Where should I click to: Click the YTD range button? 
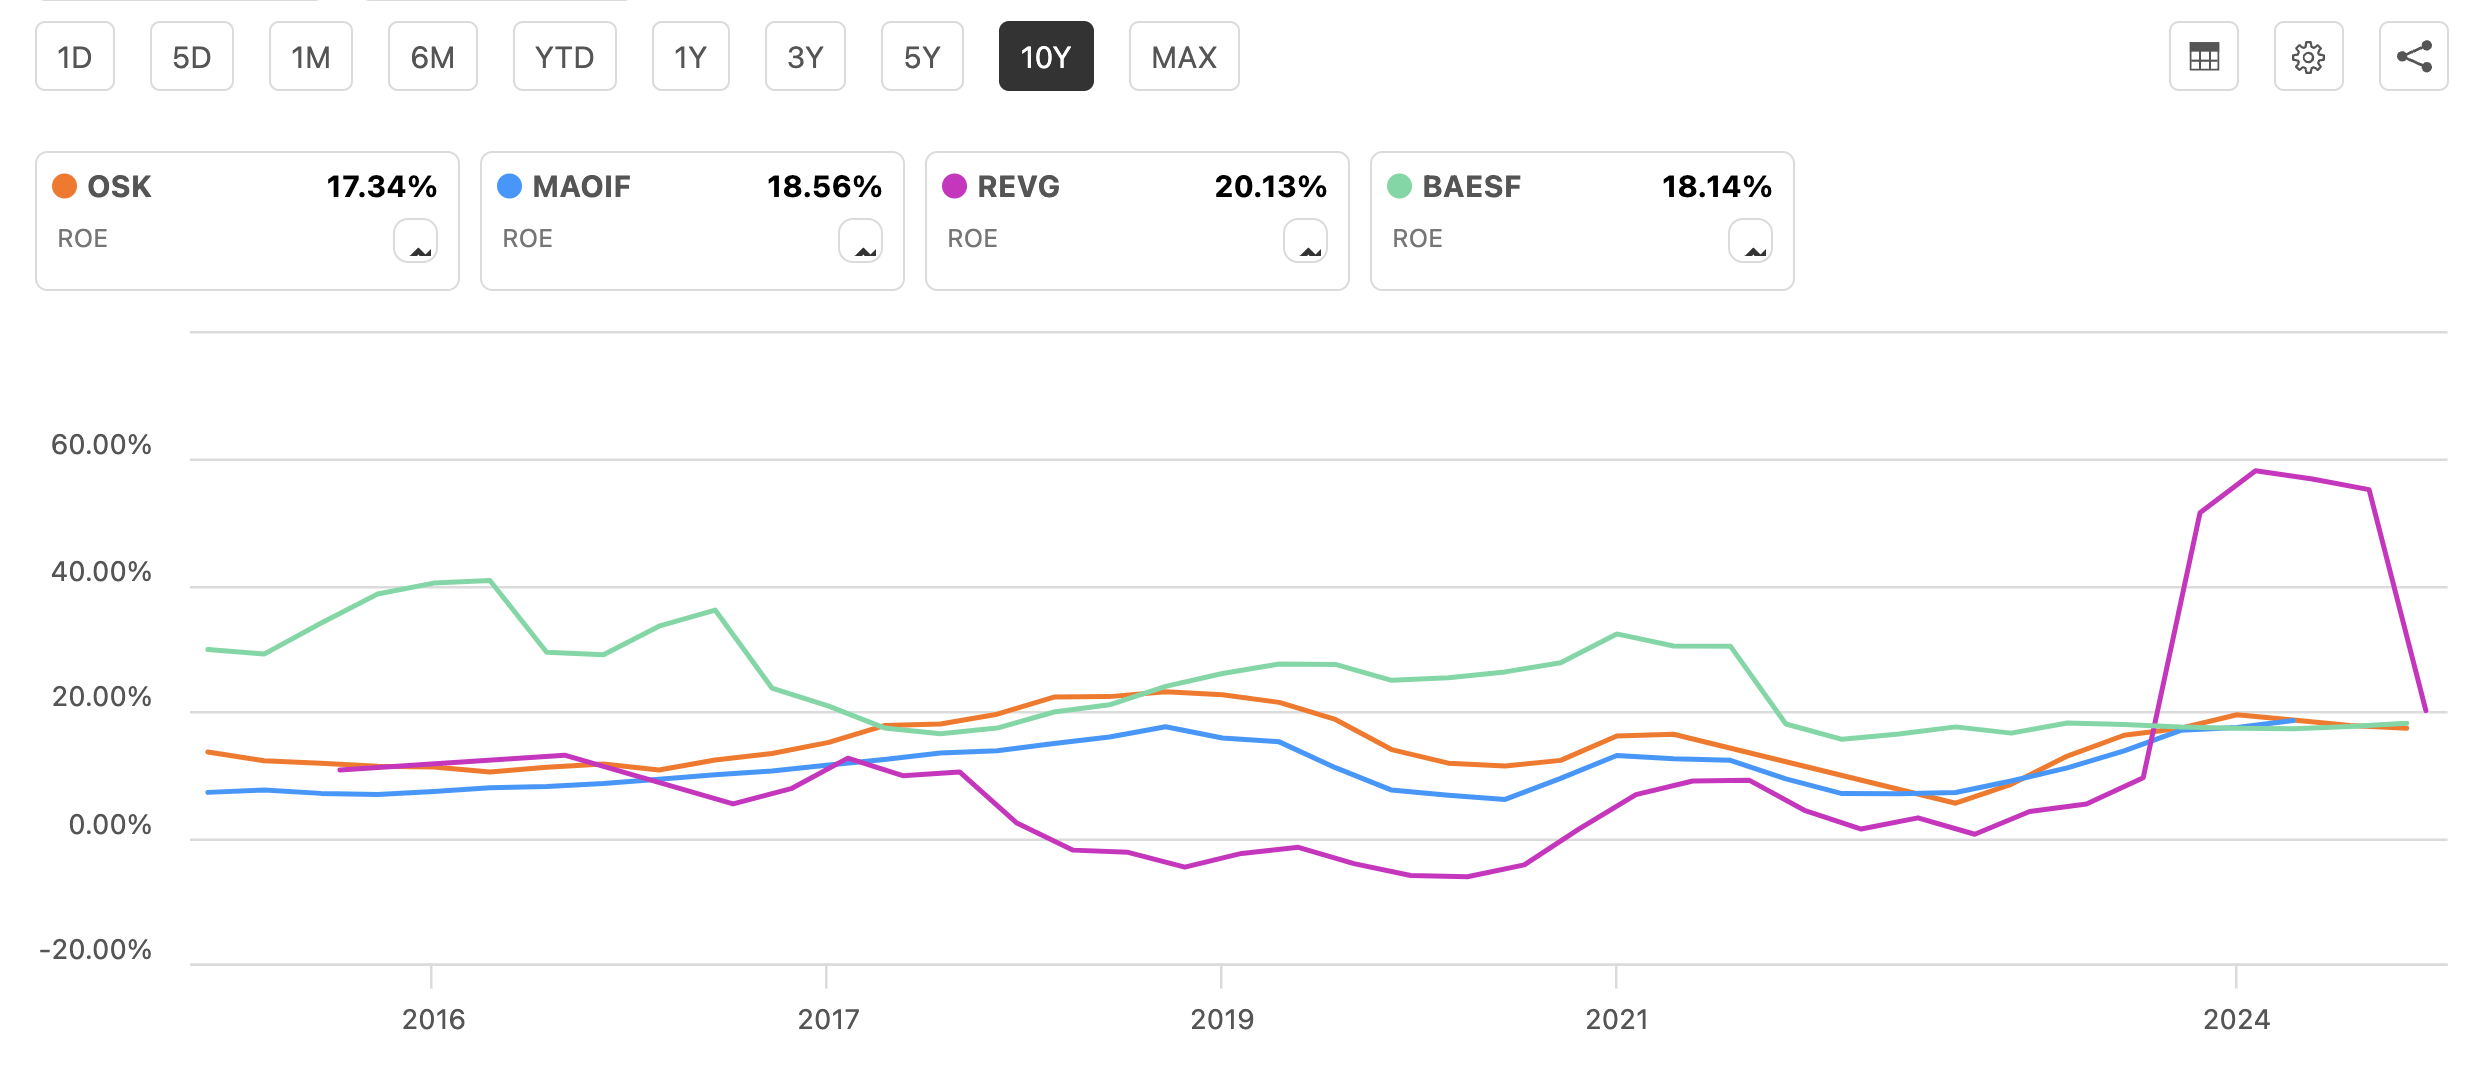pyautogui.click(x=564, y=57)
